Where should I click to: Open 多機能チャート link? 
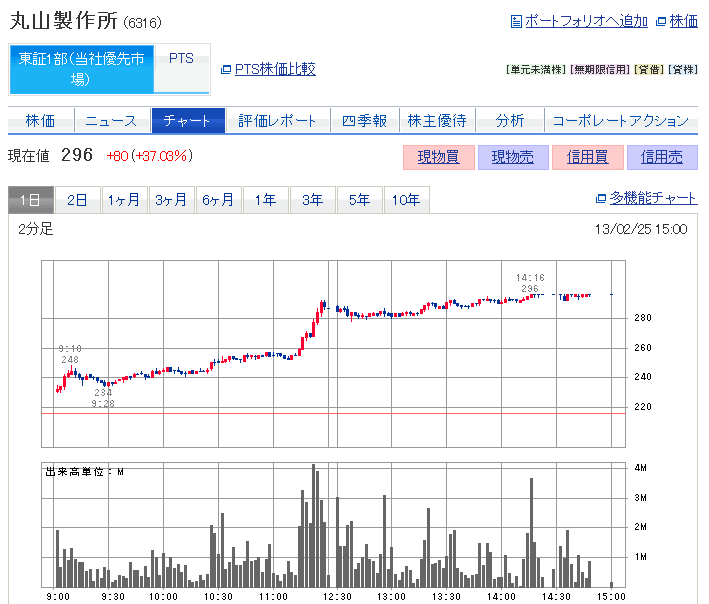(653, 198)
